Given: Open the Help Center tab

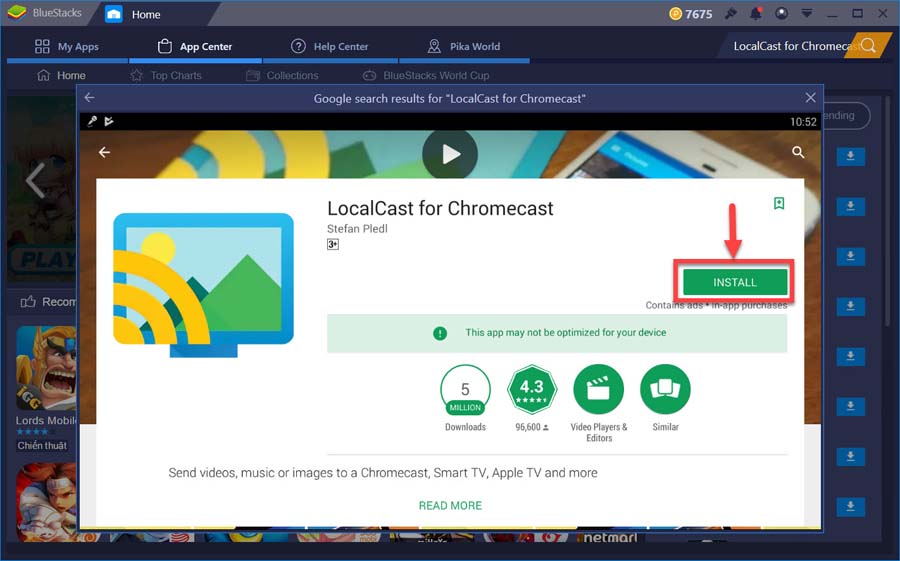Looking at the screenshot, I should (x=329, y=47).
